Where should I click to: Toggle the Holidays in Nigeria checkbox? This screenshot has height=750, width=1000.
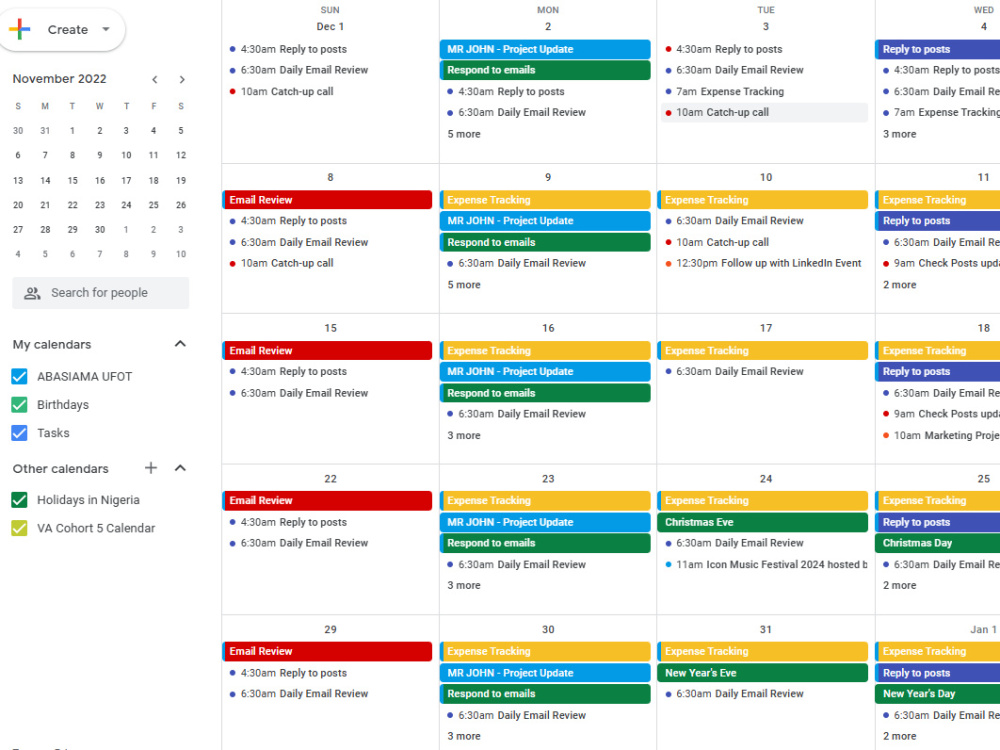[20, 500]
